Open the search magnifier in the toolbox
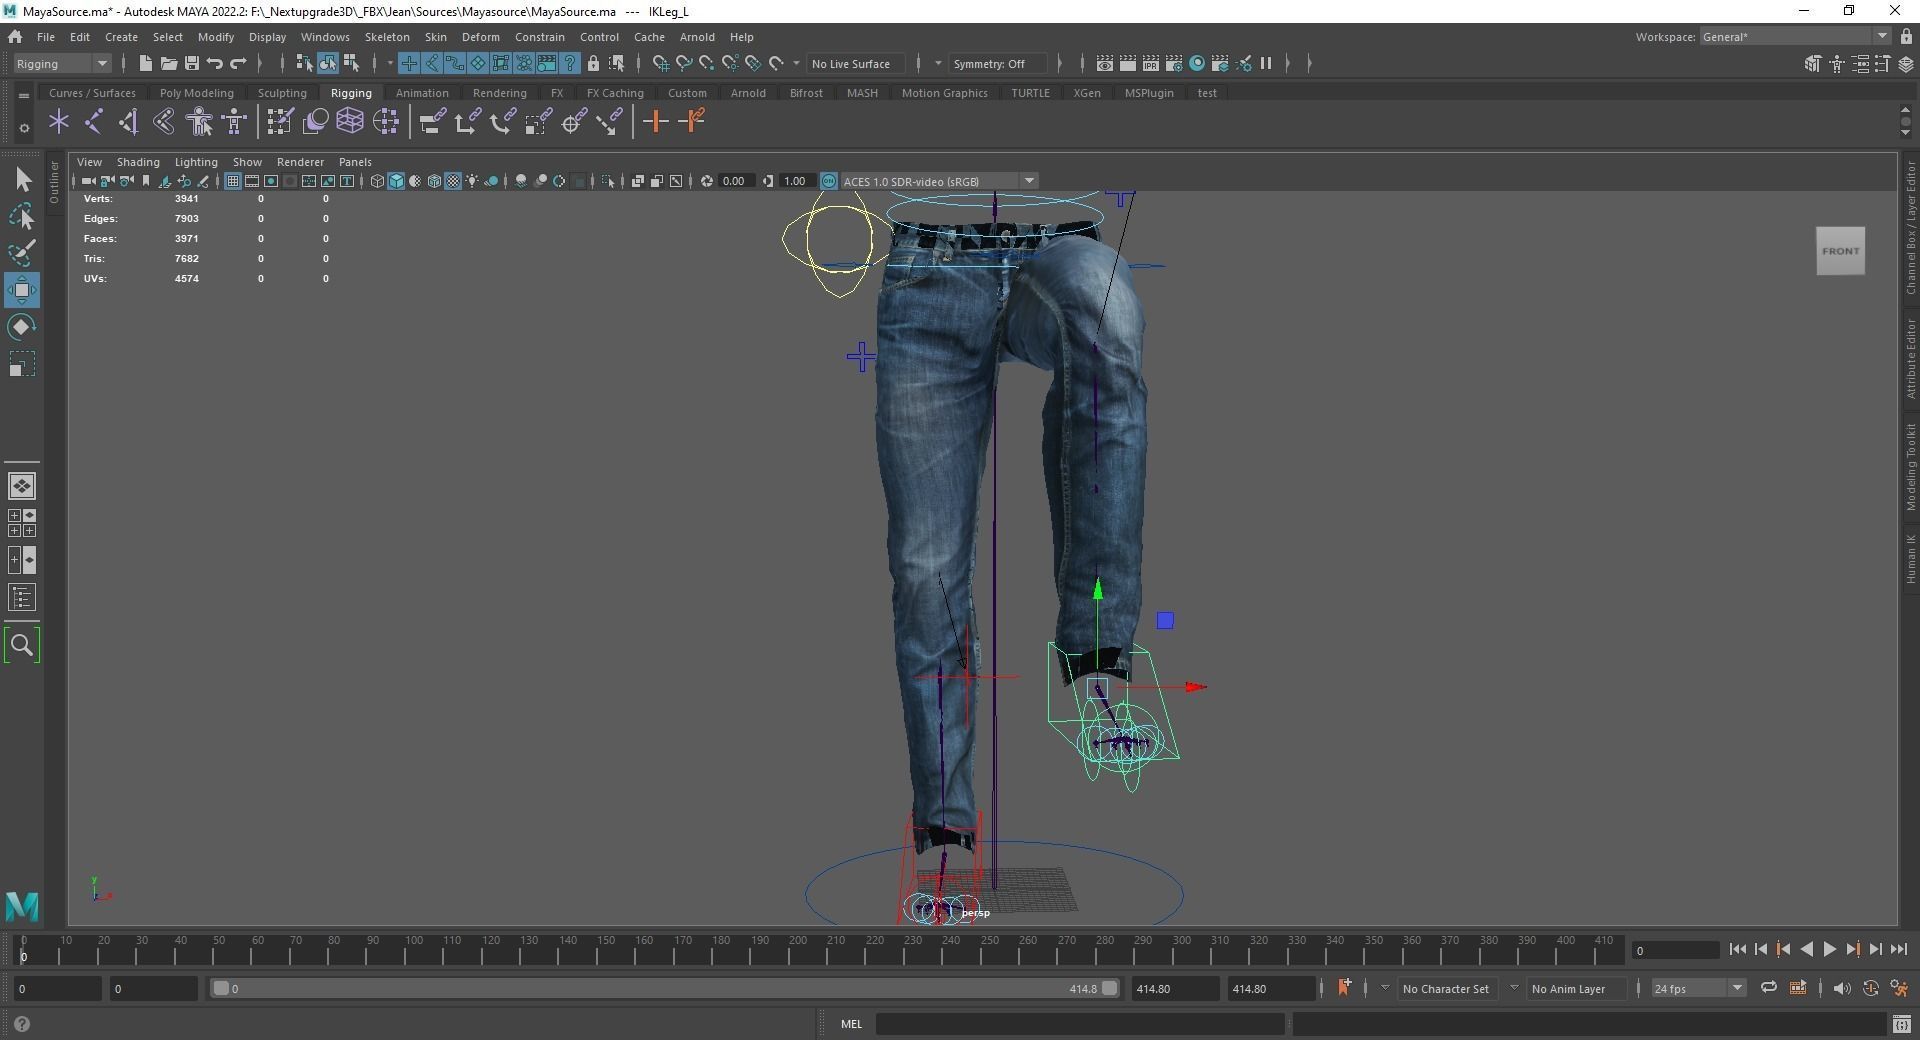The height and width of the screenshot is (1040, 1920). [x=22, y=646]
